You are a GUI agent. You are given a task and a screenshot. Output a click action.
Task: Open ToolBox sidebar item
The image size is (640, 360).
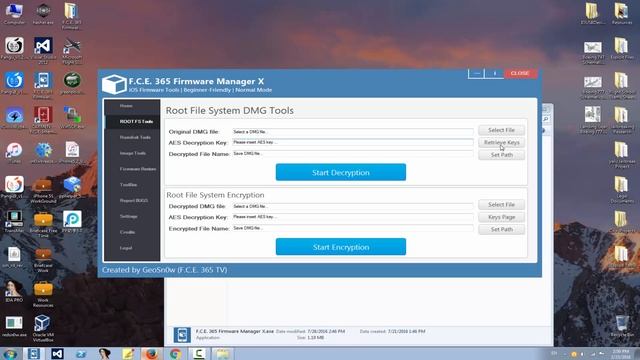pos(132,185)
